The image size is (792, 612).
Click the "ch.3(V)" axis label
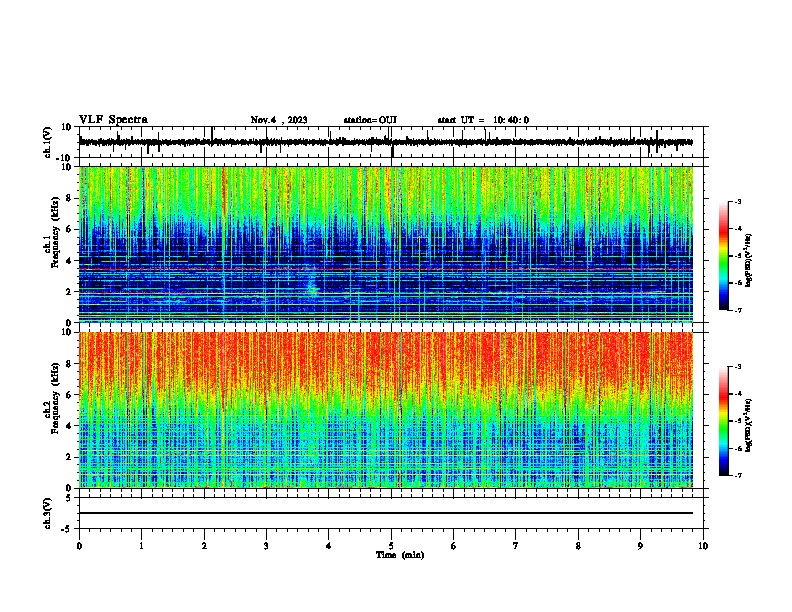(x=48, y=513)
